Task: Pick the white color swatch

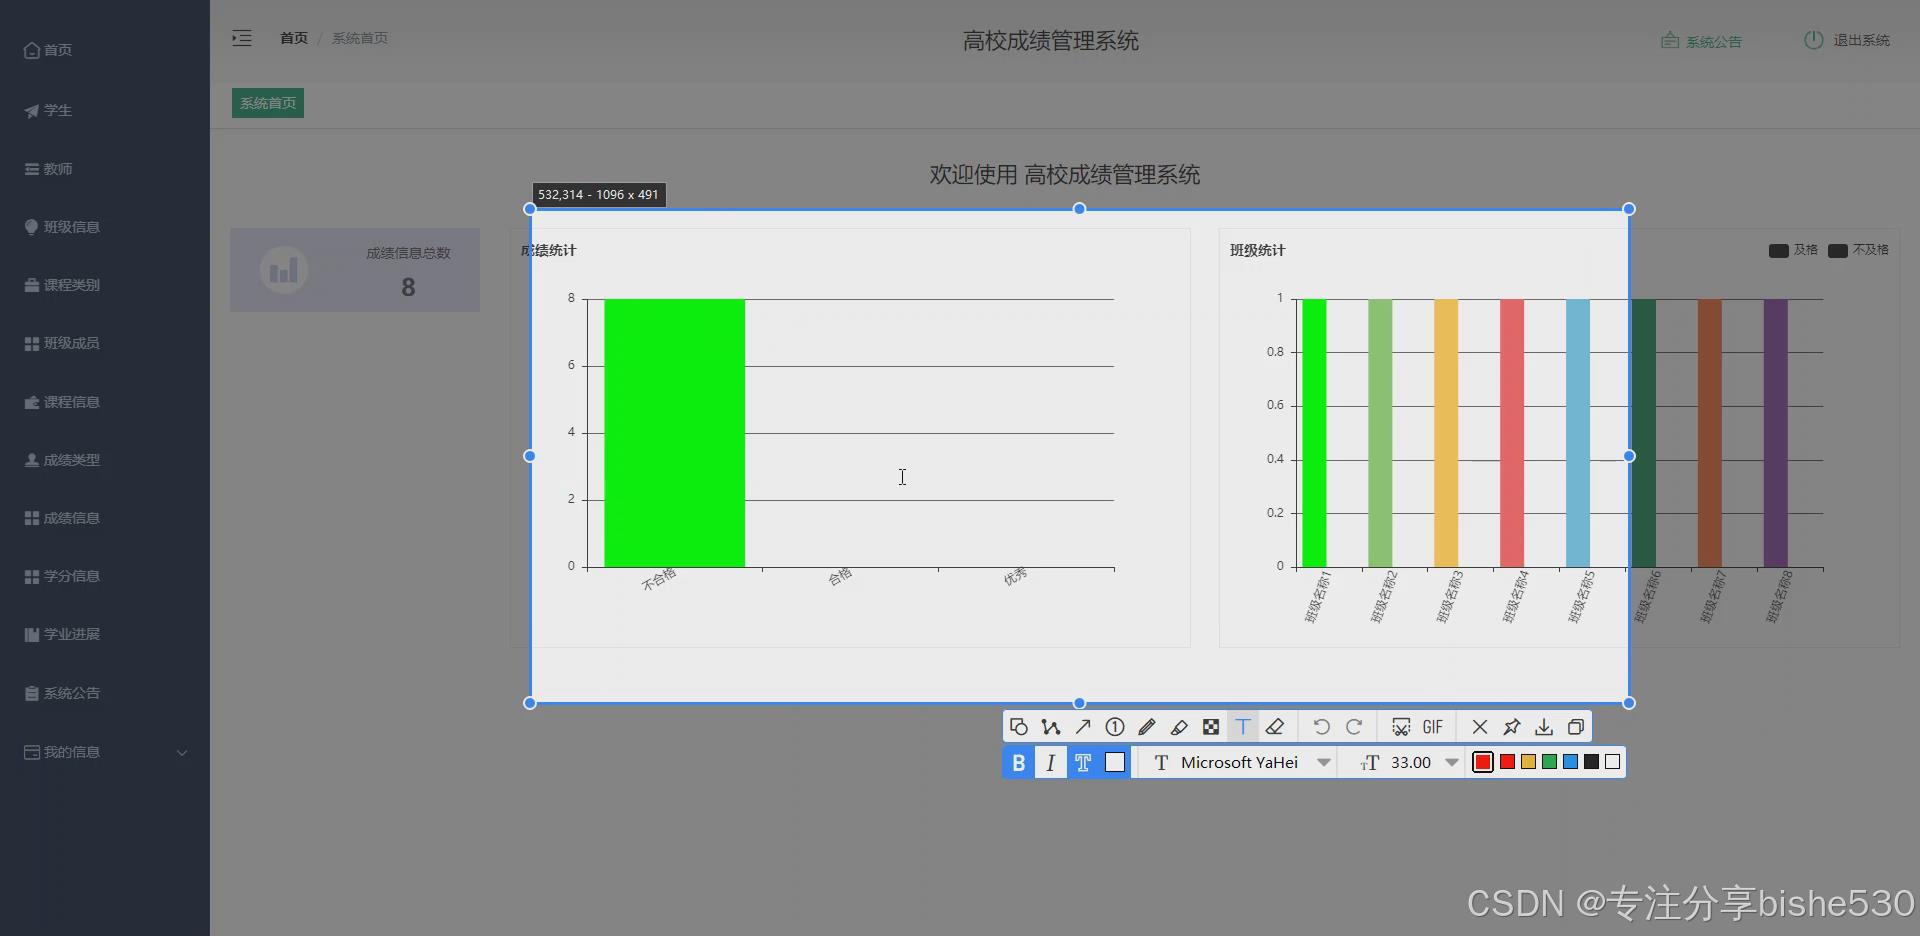Action: 1612,762
